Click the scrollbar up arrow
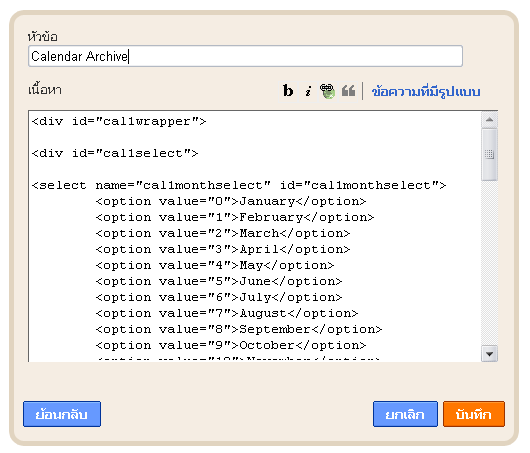Image resolution: width=530 pixels, height=453 pixels. [x=489, y=120]
